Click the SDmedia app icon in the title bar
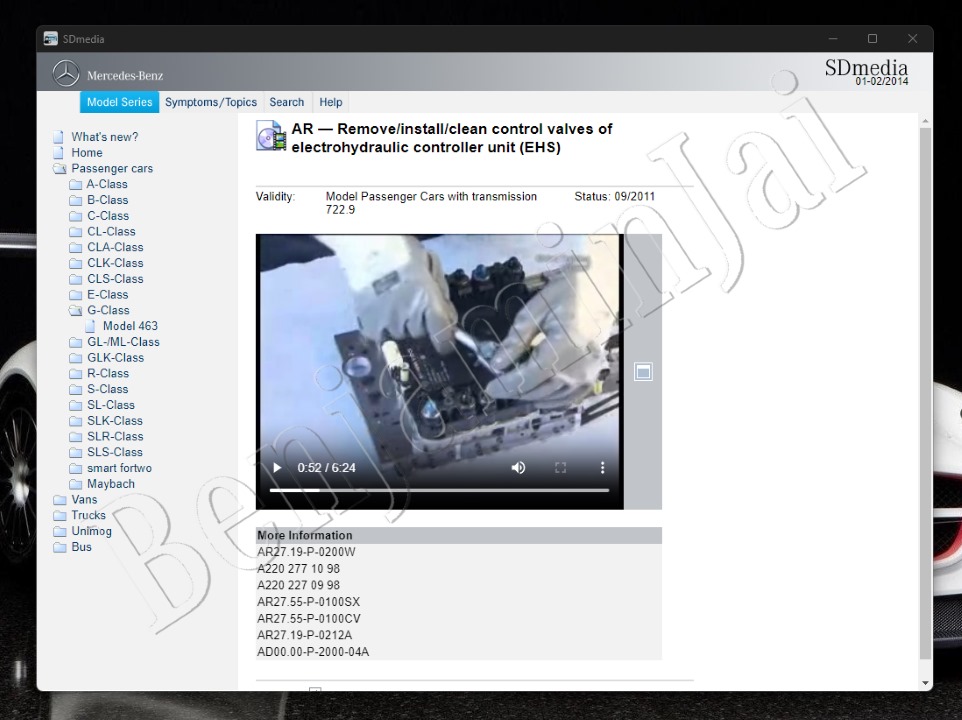Viewport: 962px width, 720px height. pyautogui.click(x=50, y=39)
